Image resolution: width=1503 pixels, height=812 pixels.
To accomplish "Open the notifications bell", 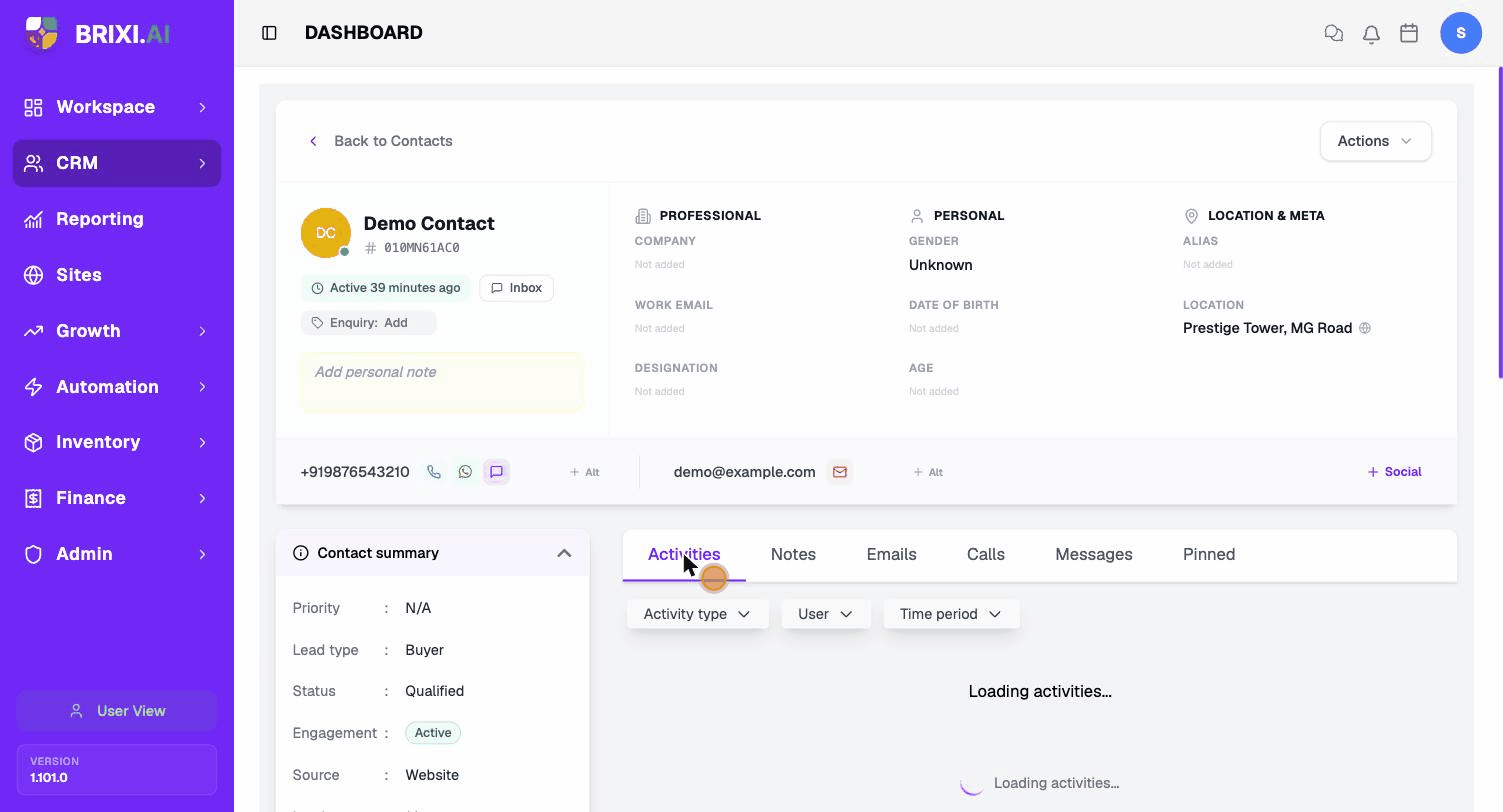I will point(1371,33).
